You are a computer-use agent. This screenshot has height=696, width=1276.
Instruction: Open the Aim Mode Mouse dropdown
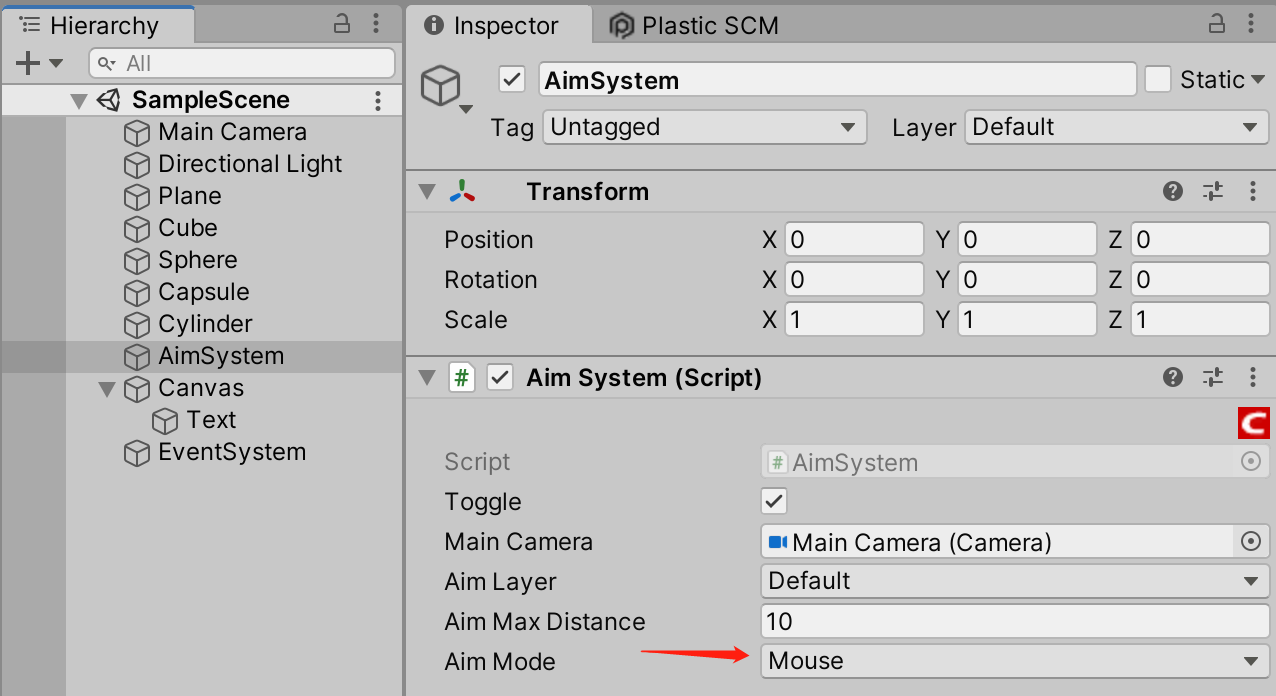click(x=1015, y=661)
